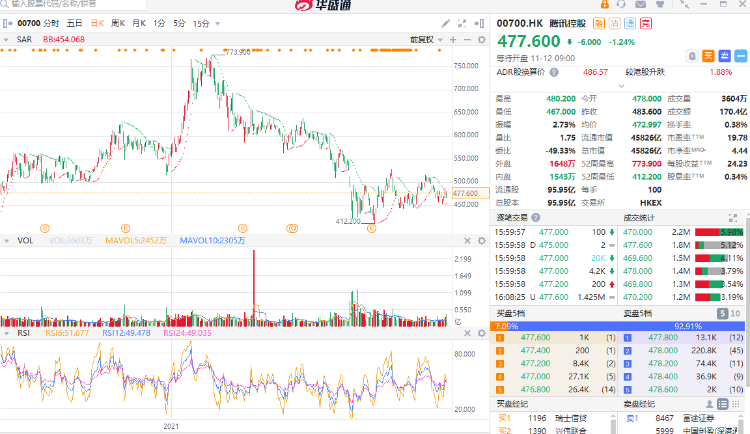The height and width of the screenshot is (434, 750).
Task: Click the 通 stock connect tag
Action: click(x=630, y=23)
